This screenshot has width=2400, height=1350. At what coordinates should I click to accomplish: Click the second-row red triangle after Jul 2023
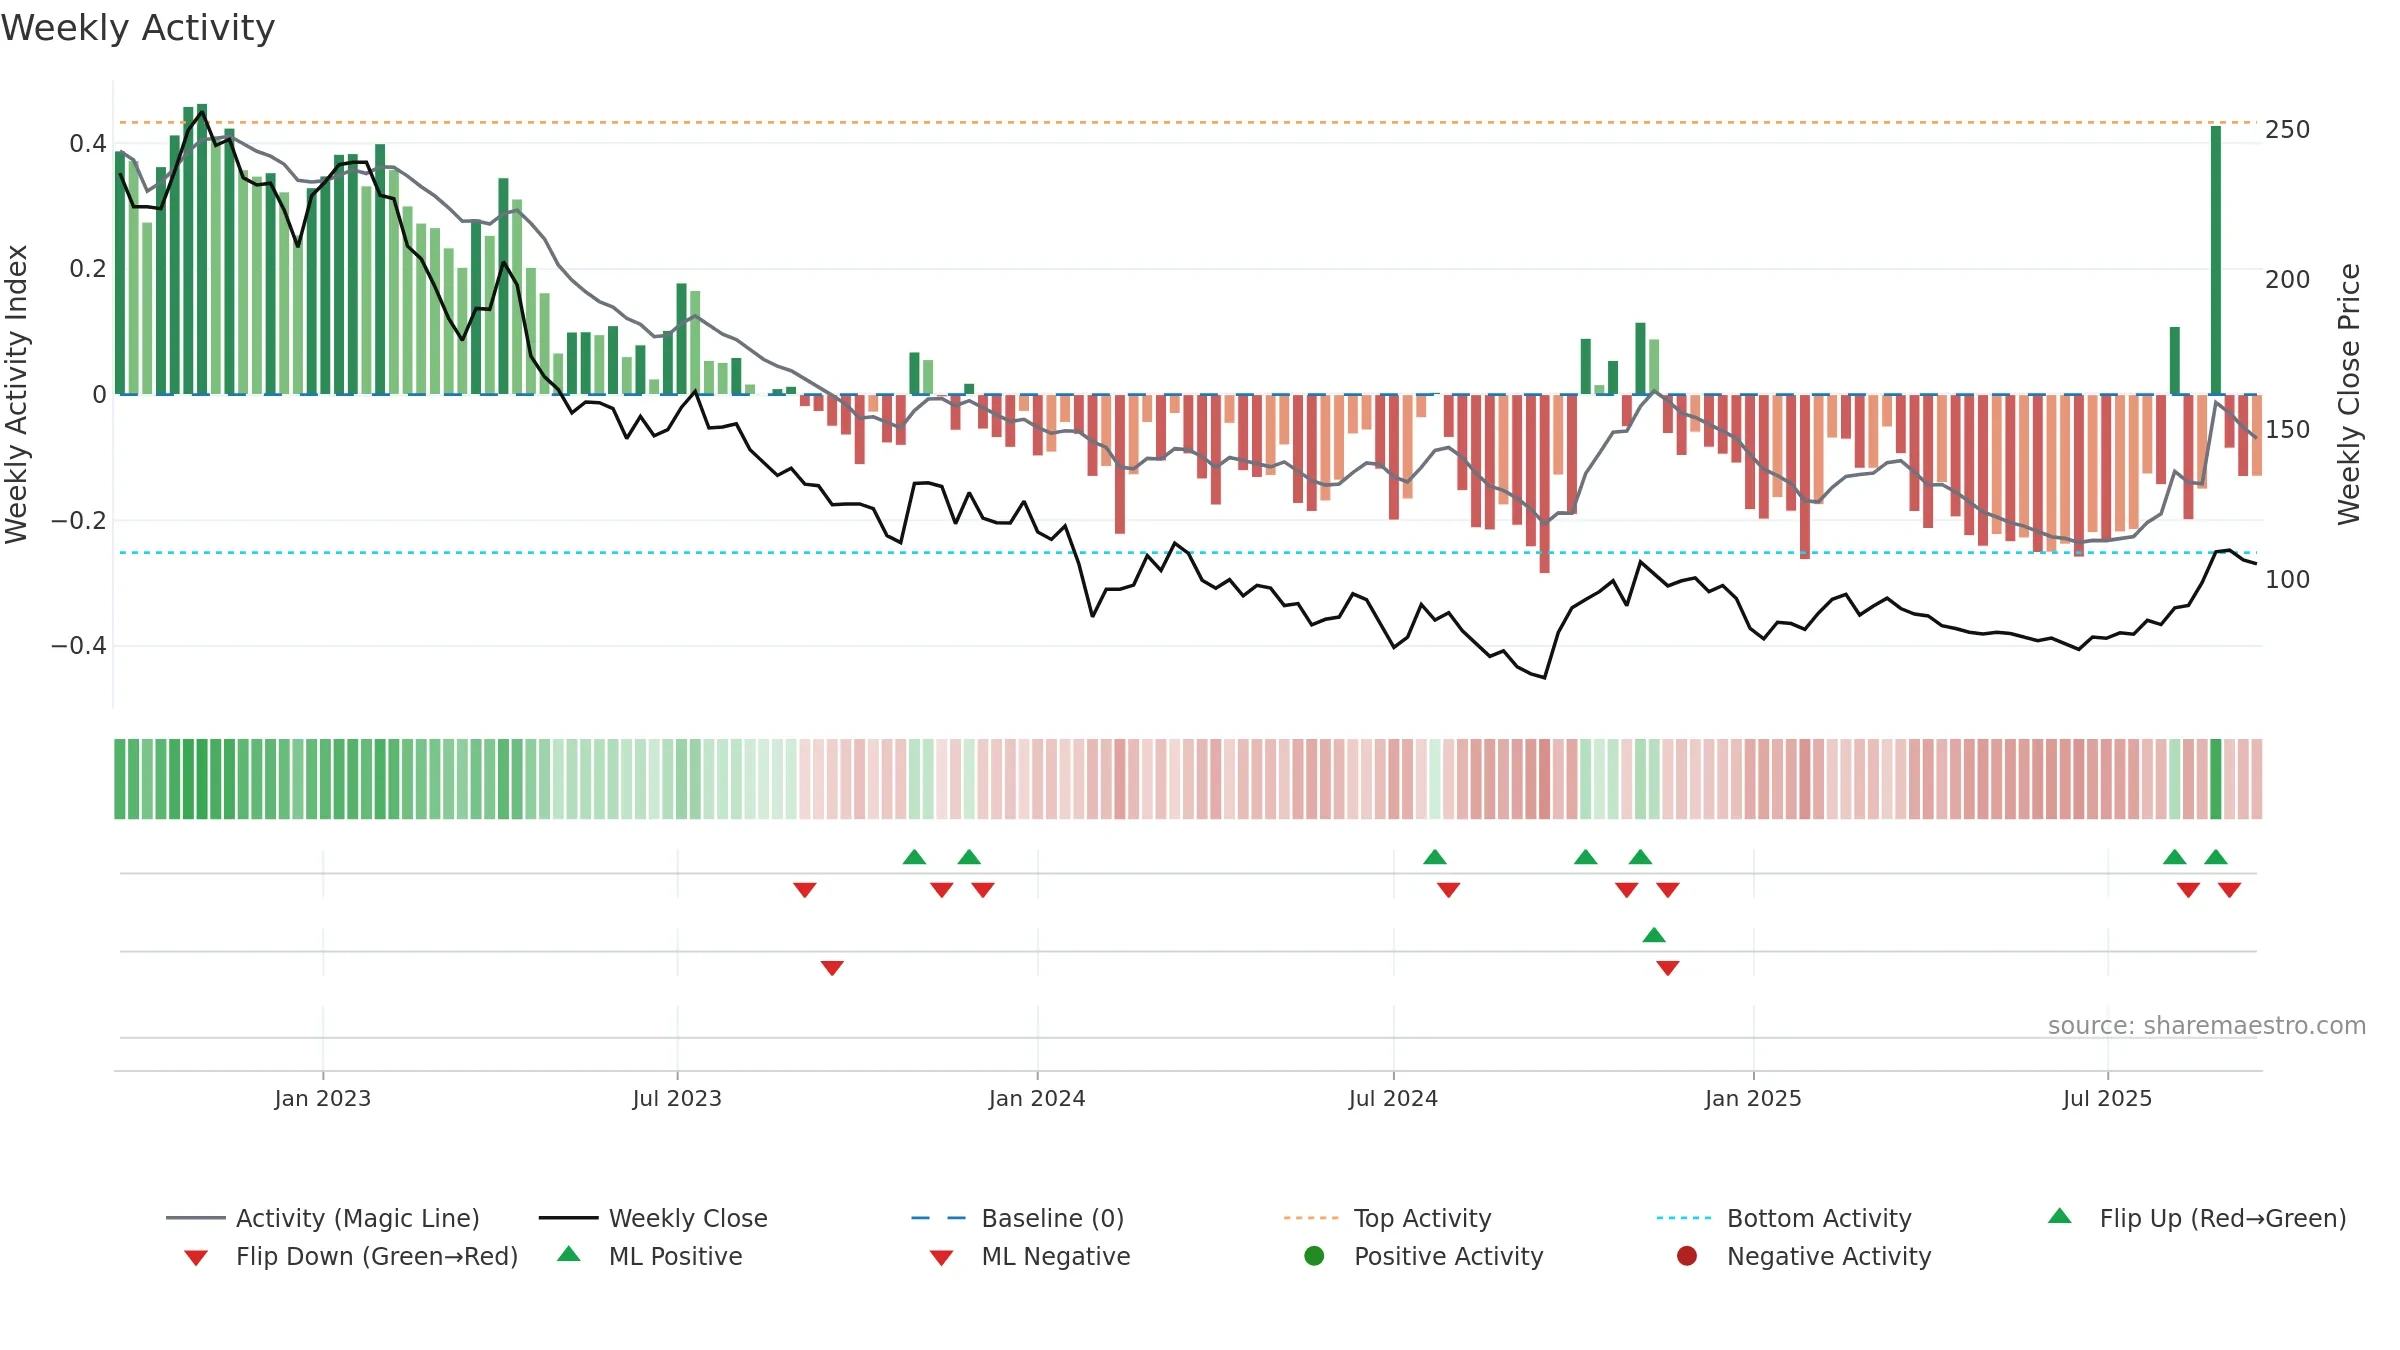(832, 968)
